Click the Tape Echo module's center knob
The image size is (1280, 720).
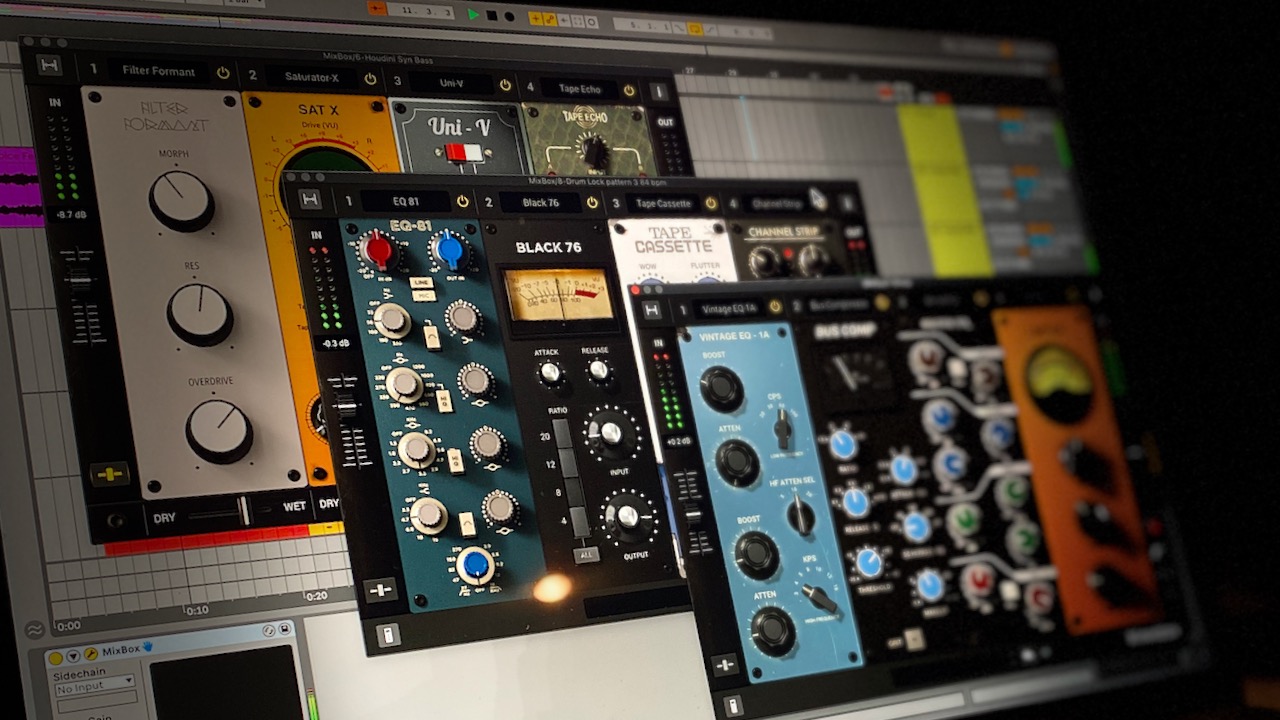point(594,151)
